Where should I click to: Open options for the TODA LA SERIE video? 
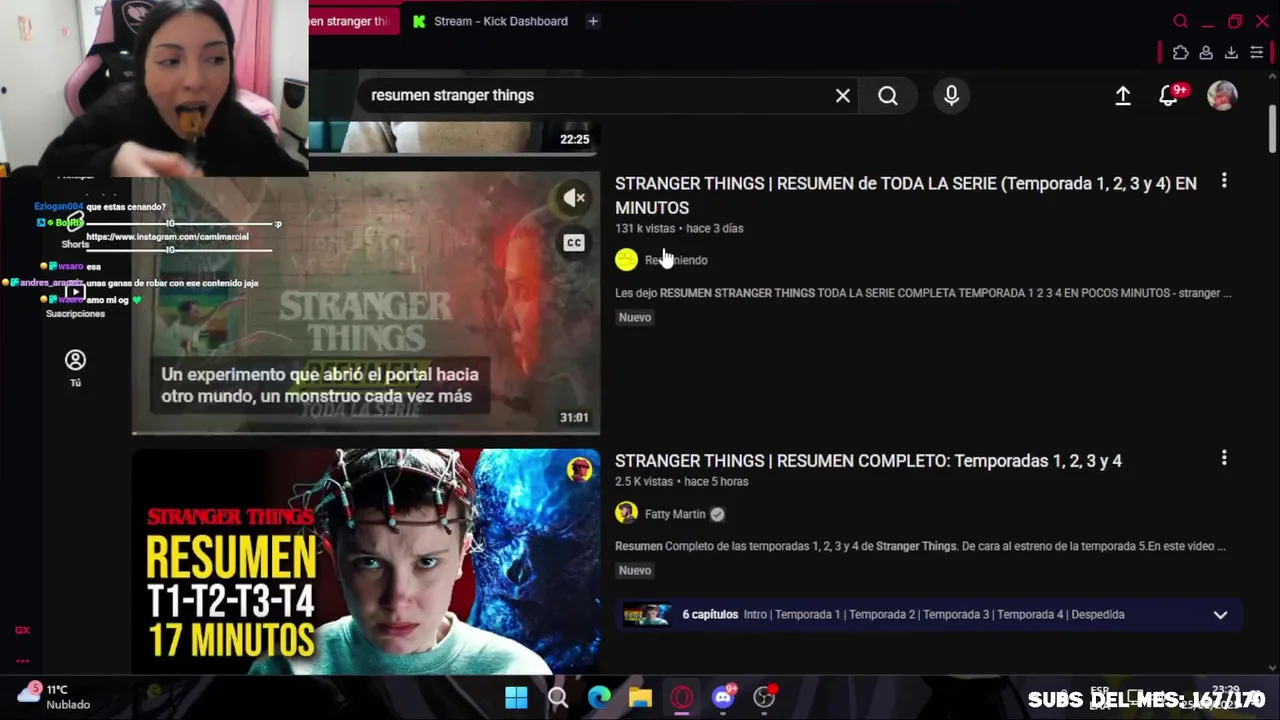(1224, 181)
